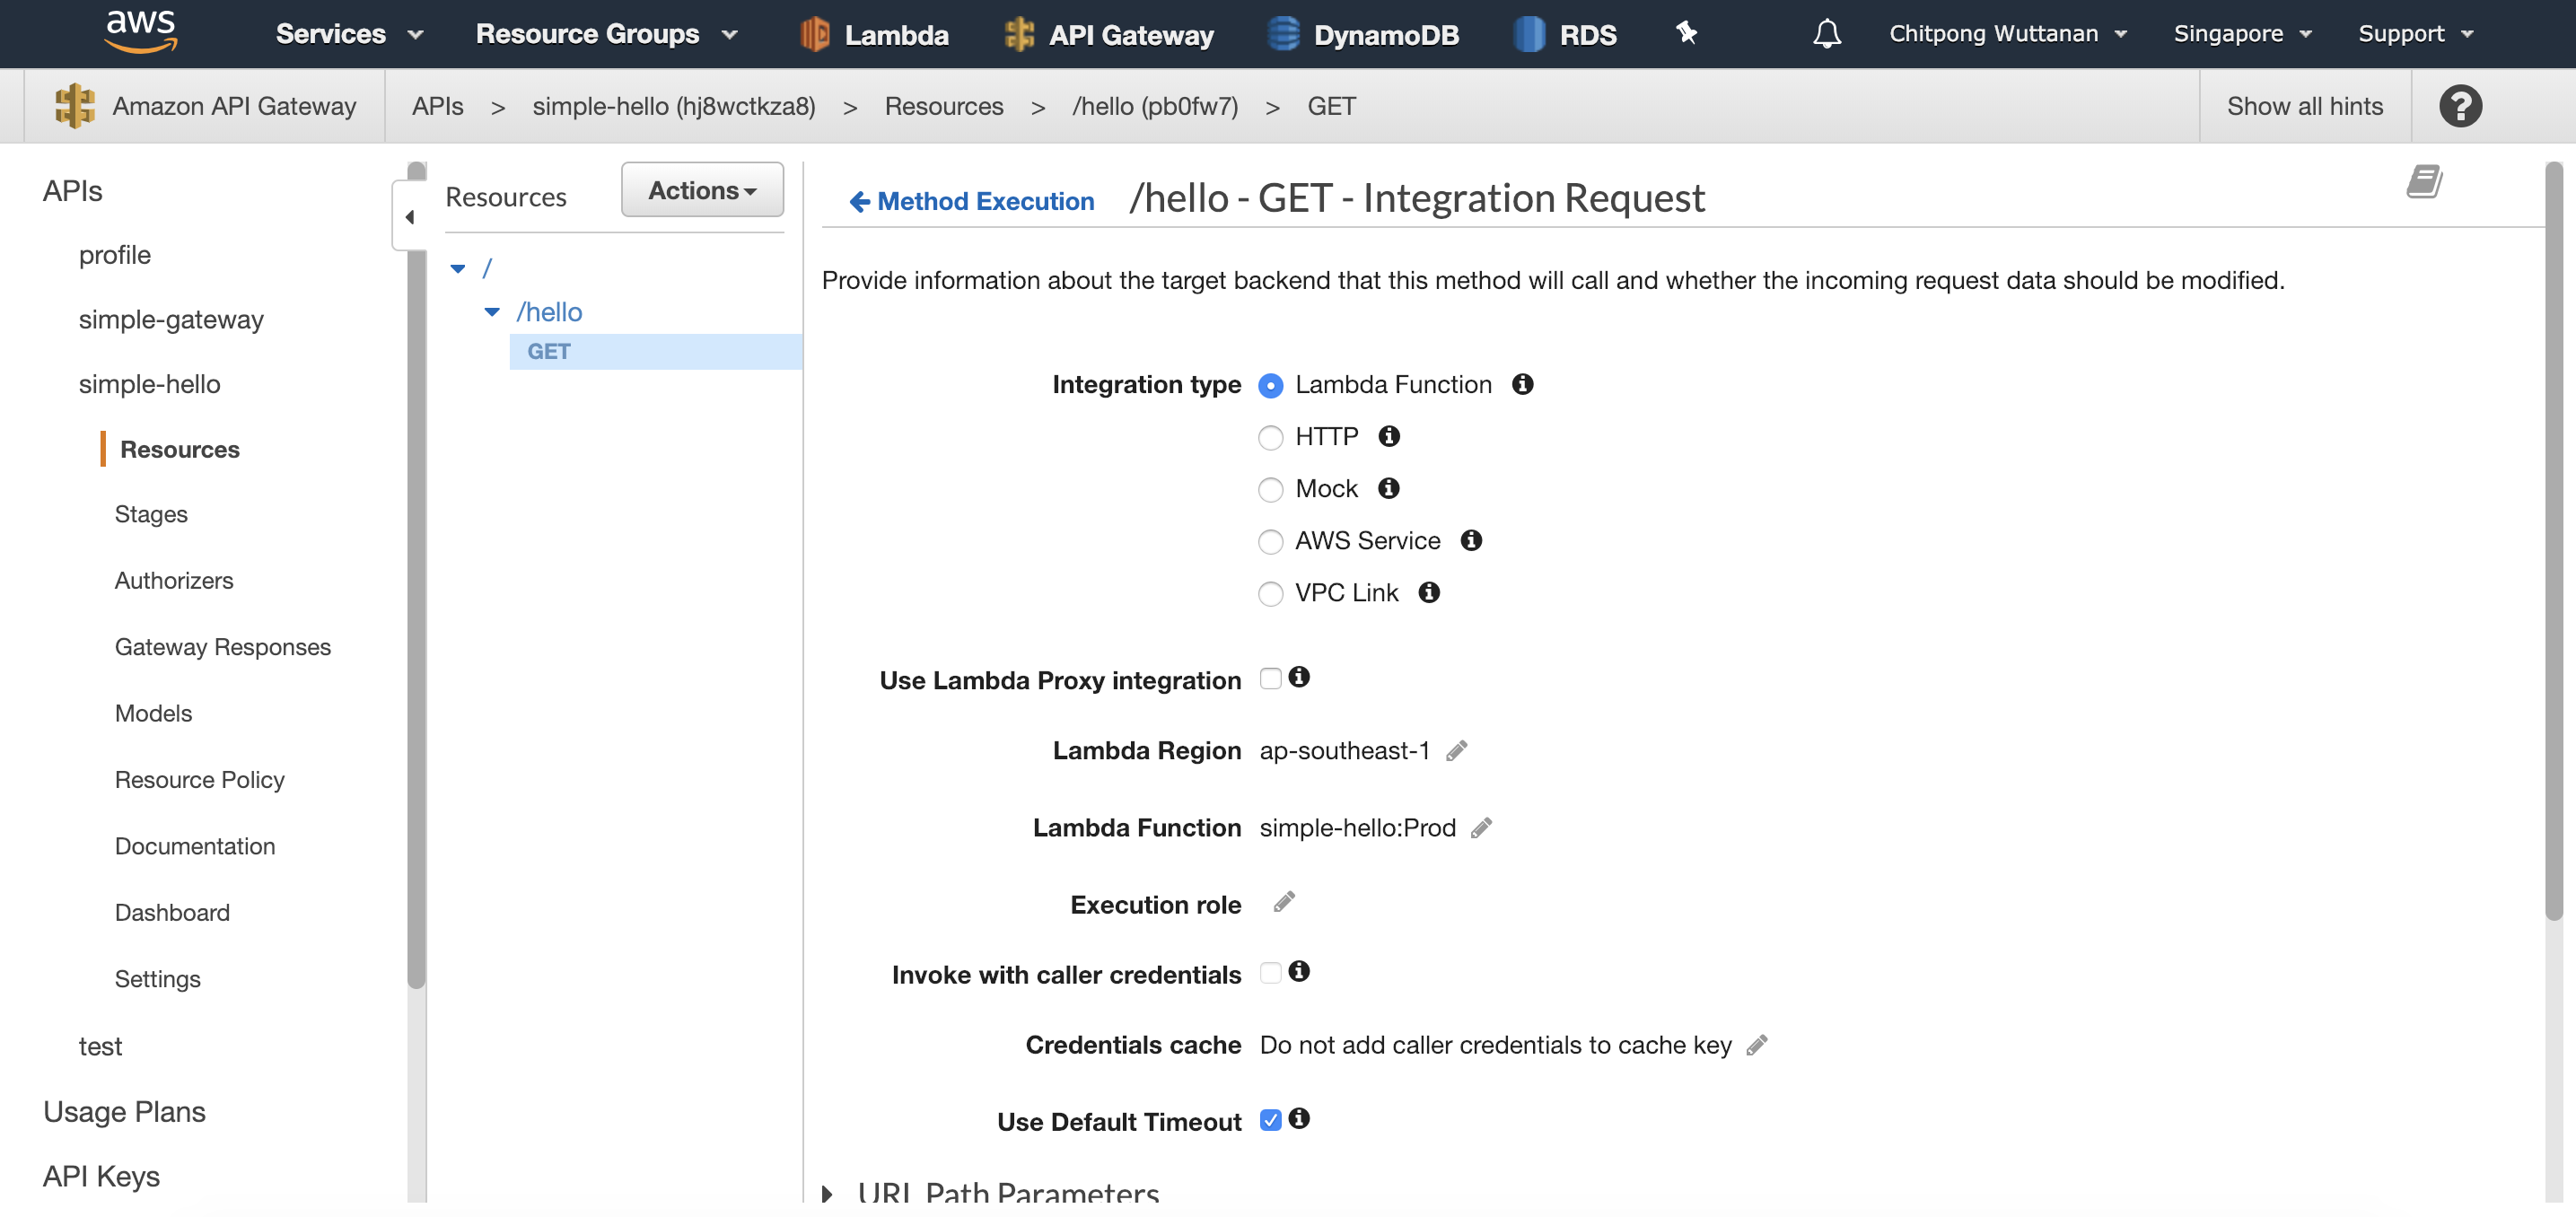Viewport: 2576px width, 1217px height.
Task: Open the documentation book icon
Action: [x=2424, y=182]
